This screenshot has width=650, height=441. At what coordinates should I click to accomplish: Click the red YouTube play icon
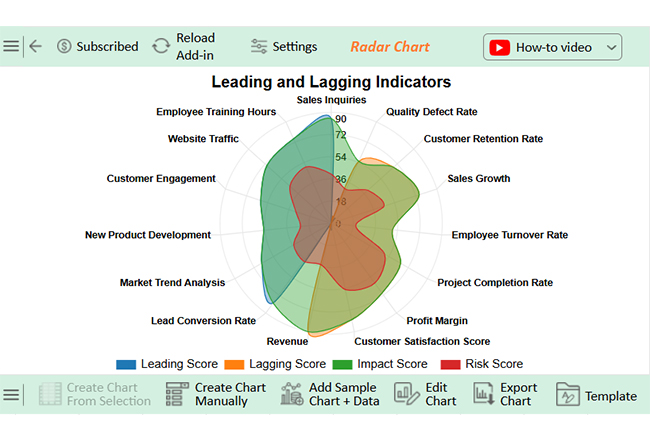point(499,48)
